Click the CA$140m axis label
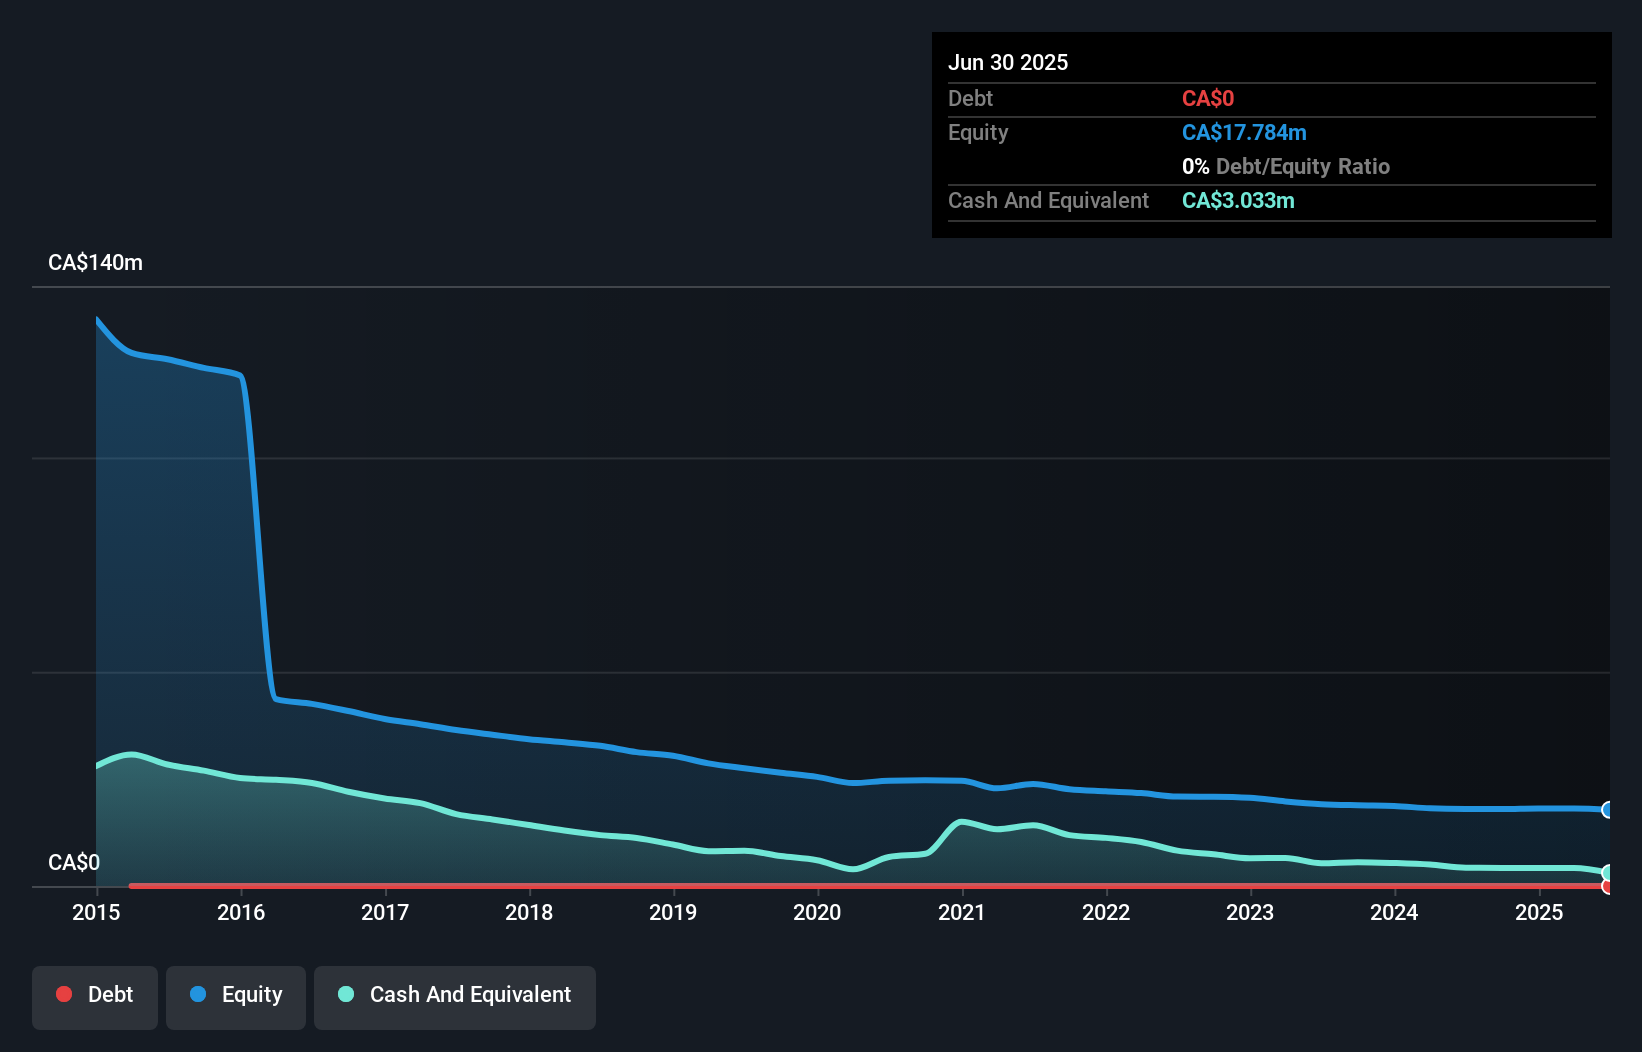1642x1052 pixels. click(95, 262)
